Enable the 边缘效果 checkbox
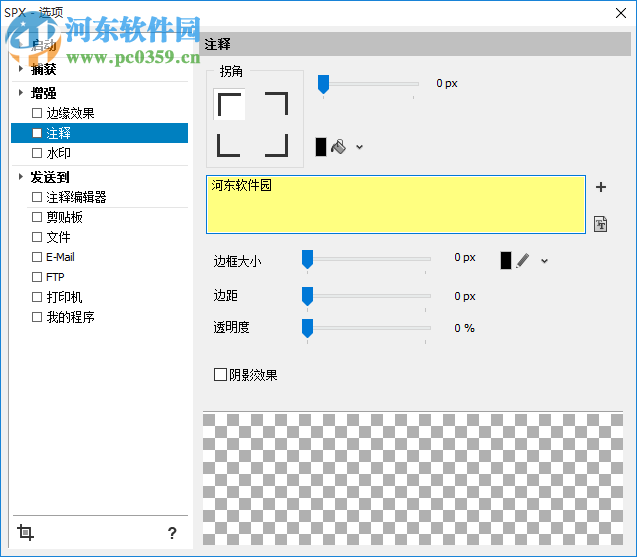This screenshot has width=637, height=557. point(37,113)
